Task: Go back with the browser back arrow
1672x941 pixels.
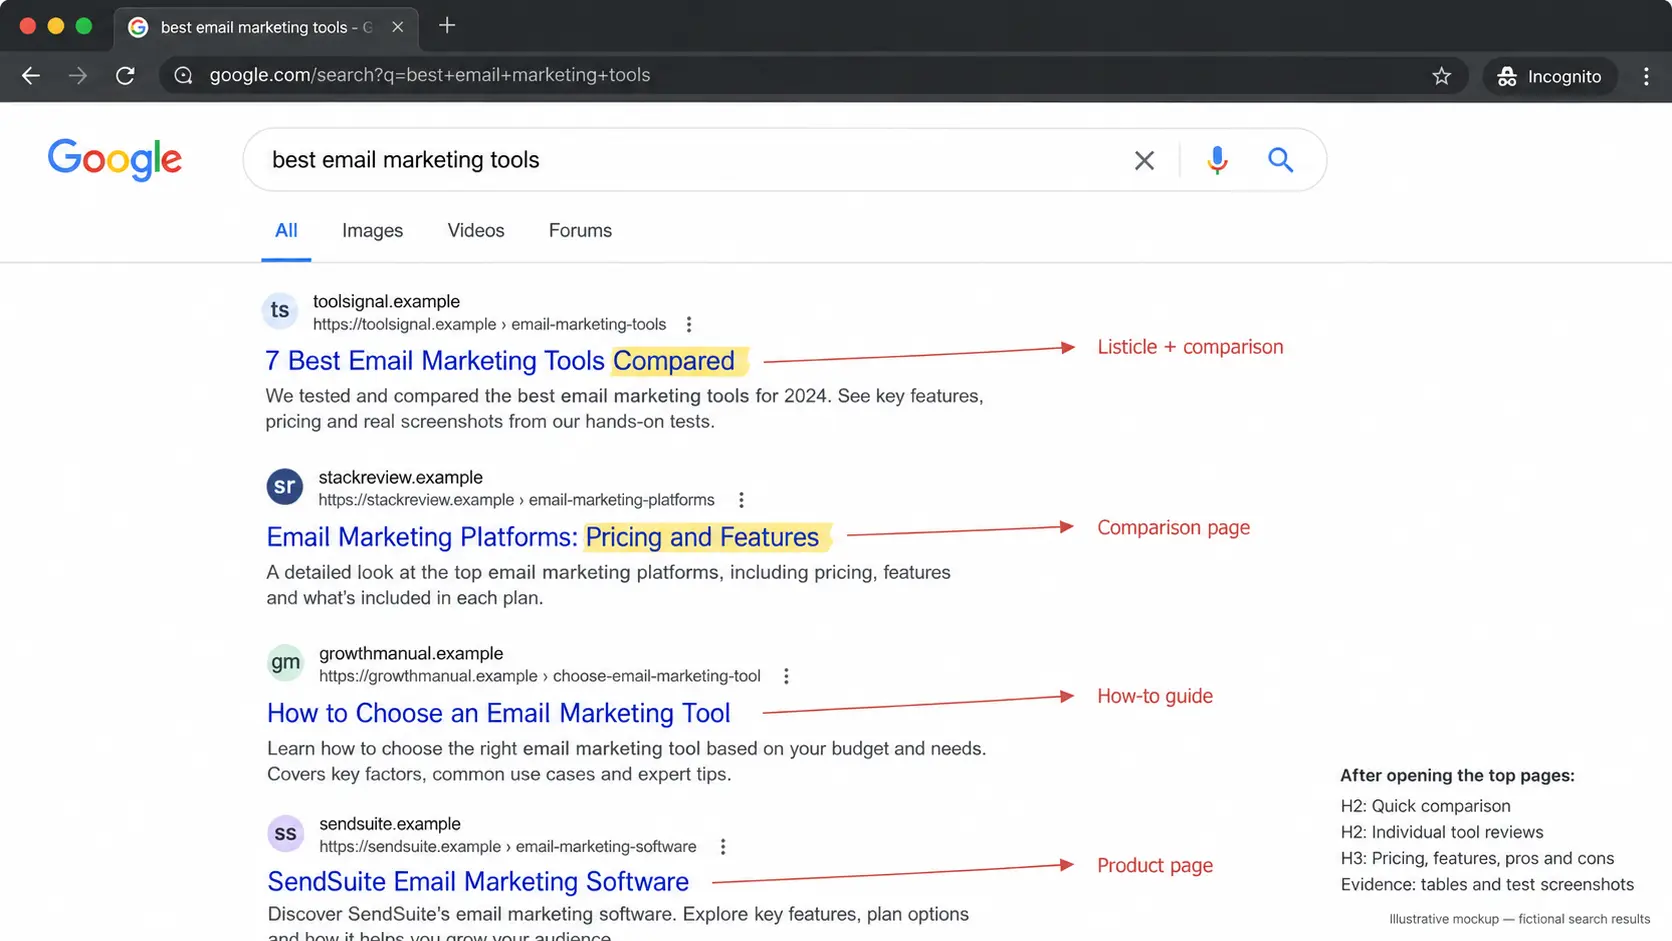Action: pos(31,76)
